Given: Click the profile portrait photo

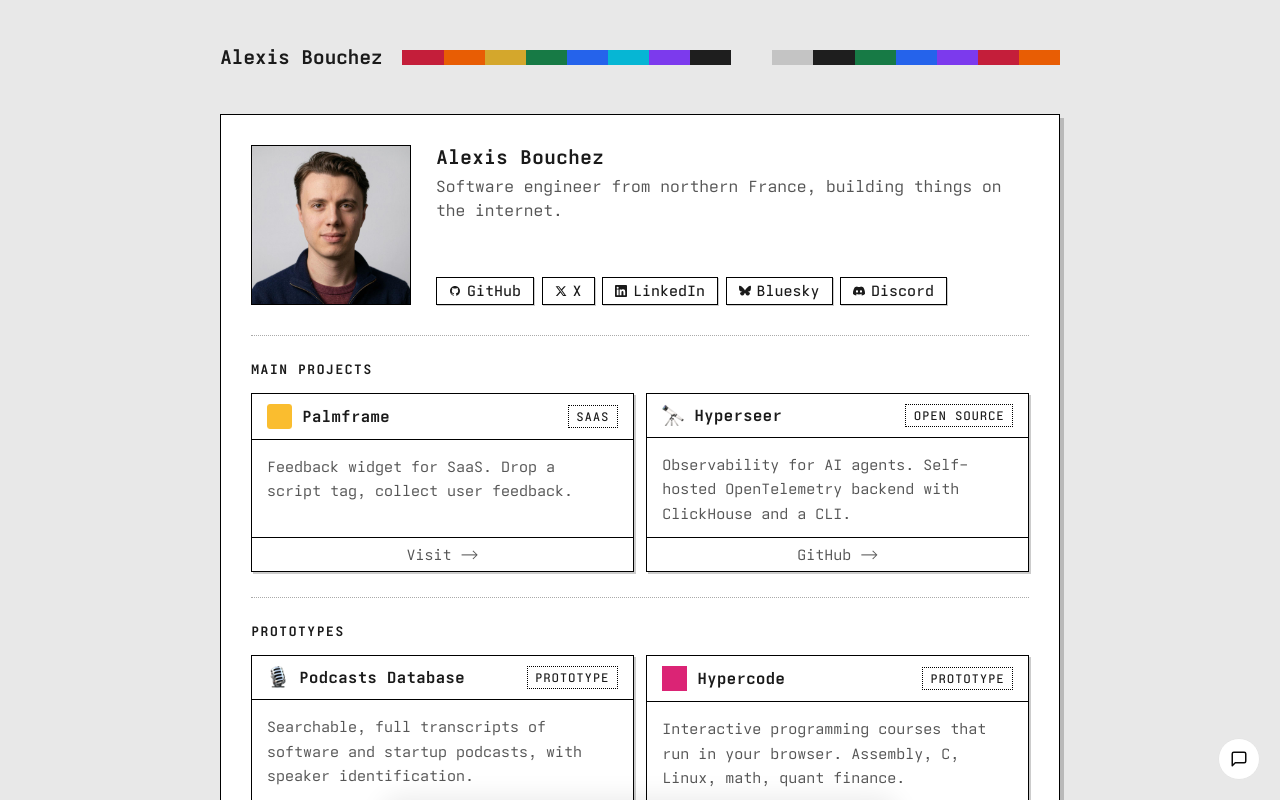Looking at the screenshot, I should (331, 225).
